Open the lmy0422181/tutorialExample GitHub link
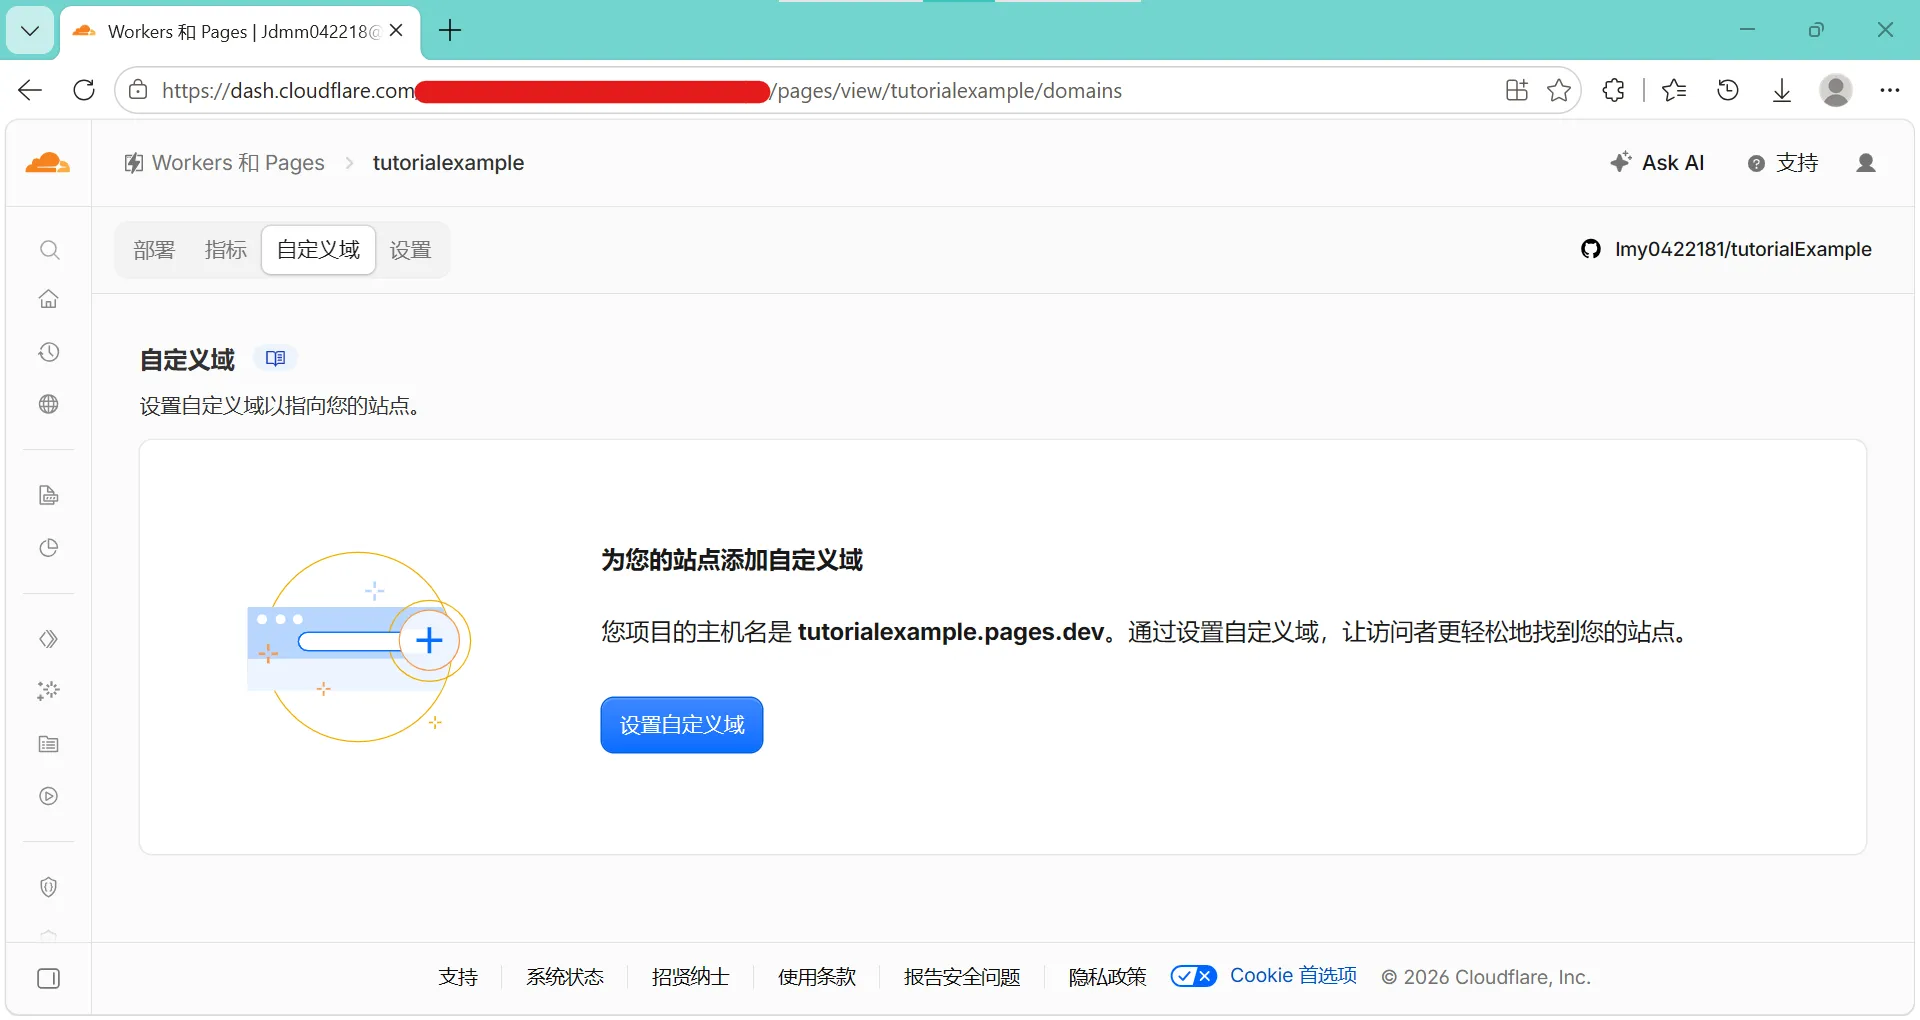1920x1020 pixels. [x=1726, y=249]
